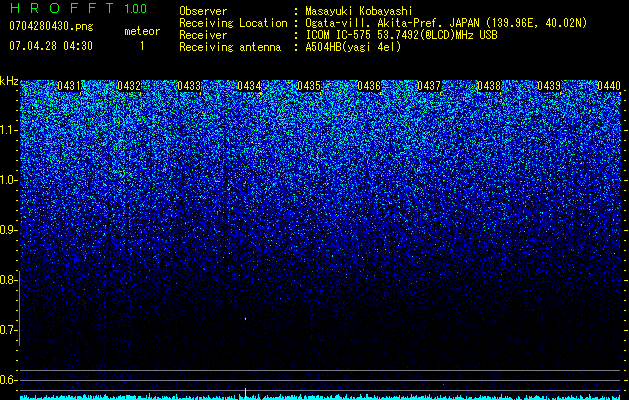Click the date stamp 07.04.28 04:30
The width and height of the screenshot is (629, 400).
coord(51,46)
